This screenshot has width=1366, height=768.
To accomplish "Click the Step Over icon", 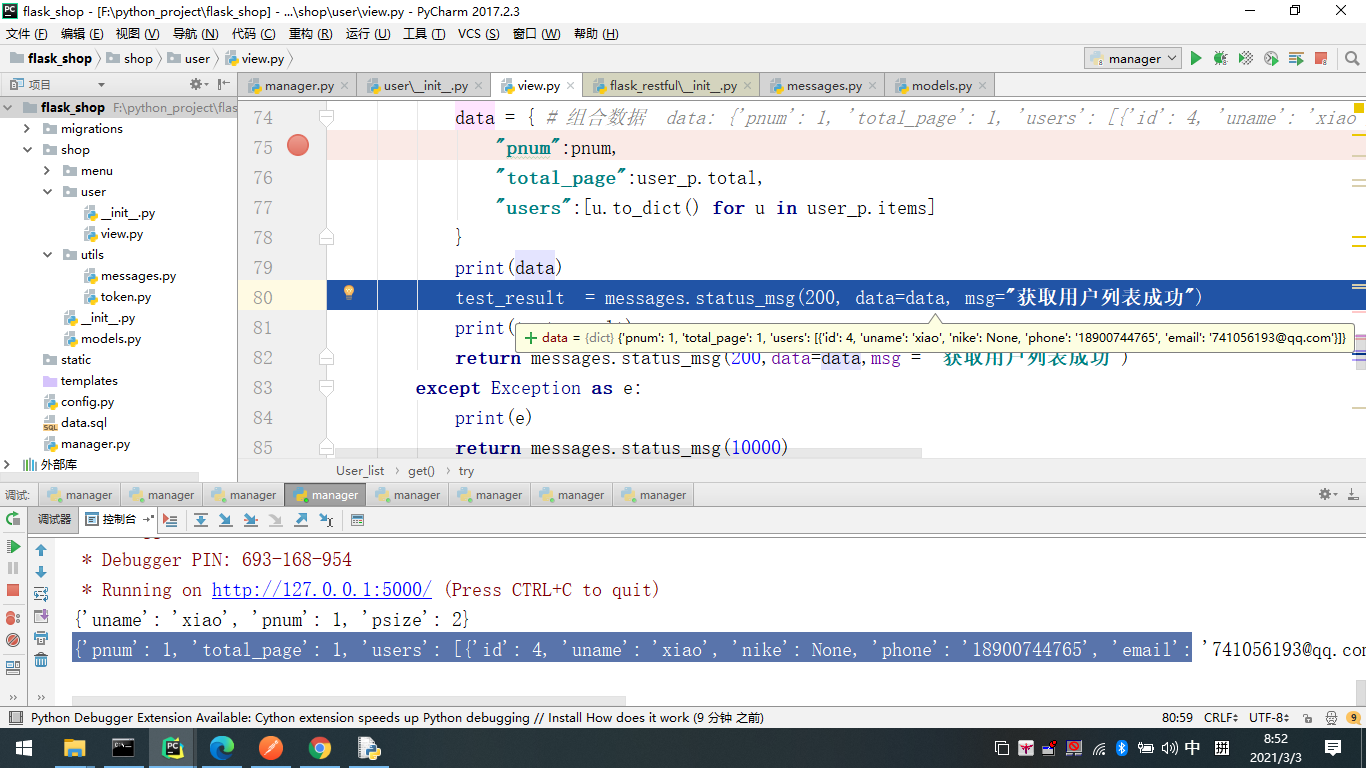I will click(x=201, y=520).
